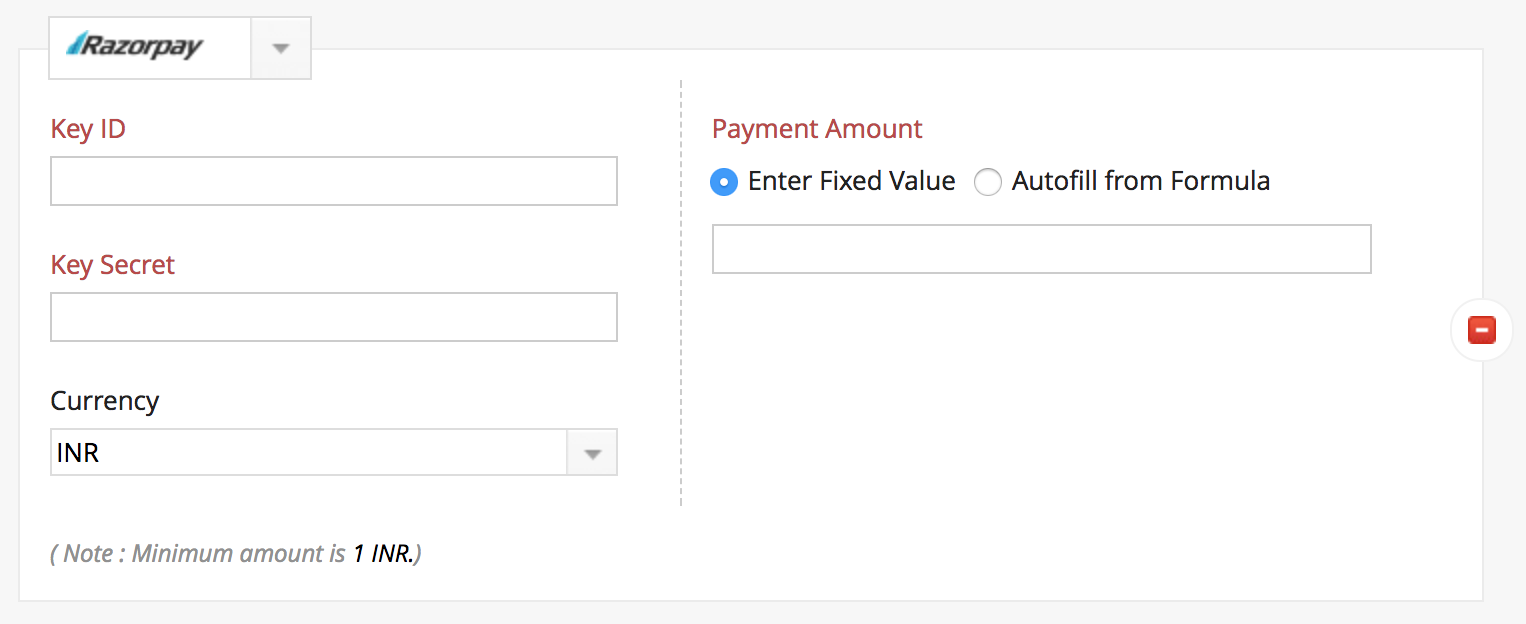
Task: Click the highlighted 1 INR note text
Action: [383, 554]
